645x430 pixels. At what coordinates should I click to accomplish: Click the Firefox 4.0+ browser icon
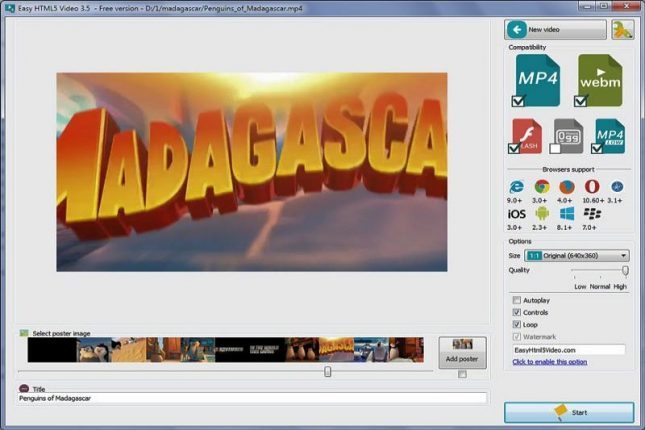point(566,187)
